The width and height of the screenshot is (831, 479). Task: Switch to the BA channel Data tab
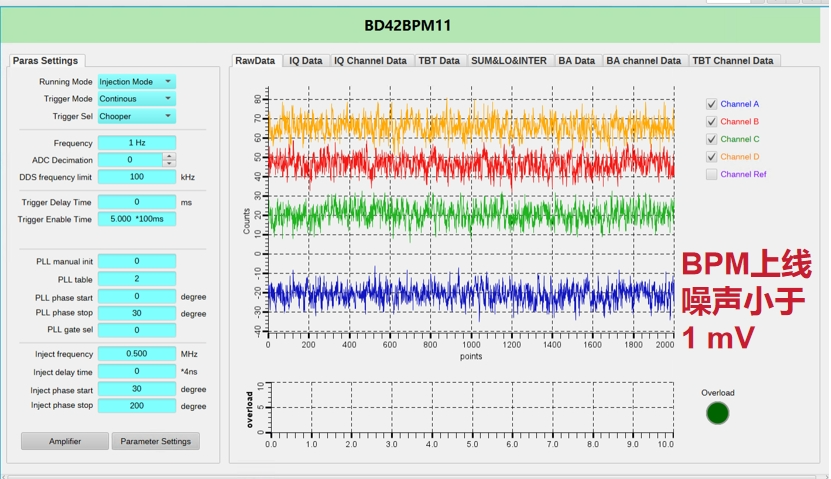coord(644,61)
